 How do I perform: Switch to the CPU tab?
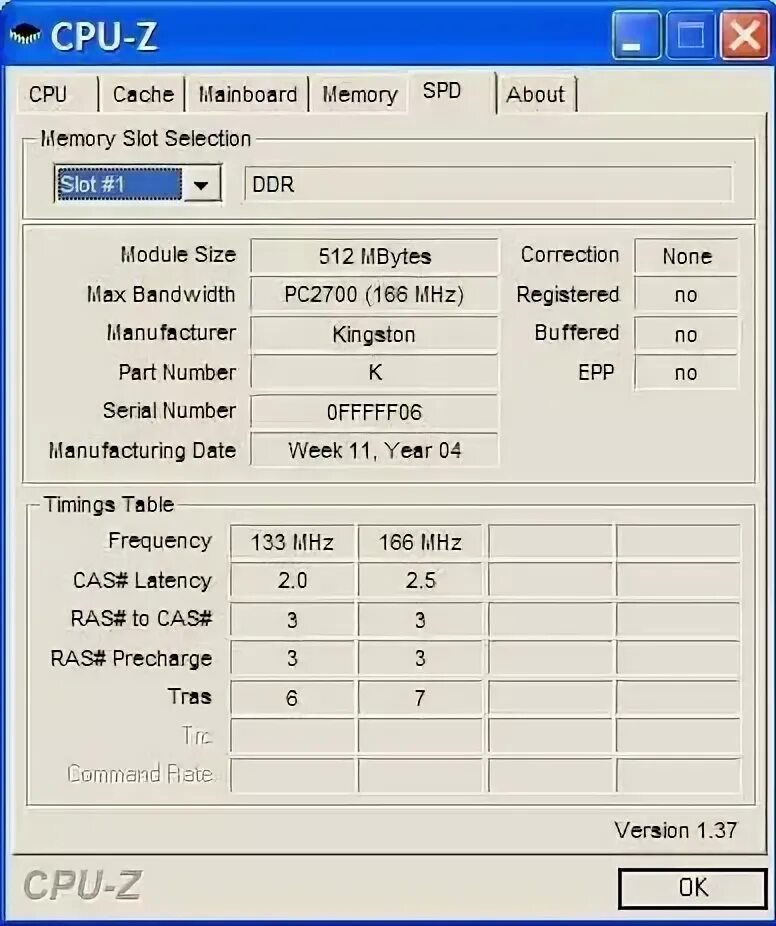click(x=56, y=94)
